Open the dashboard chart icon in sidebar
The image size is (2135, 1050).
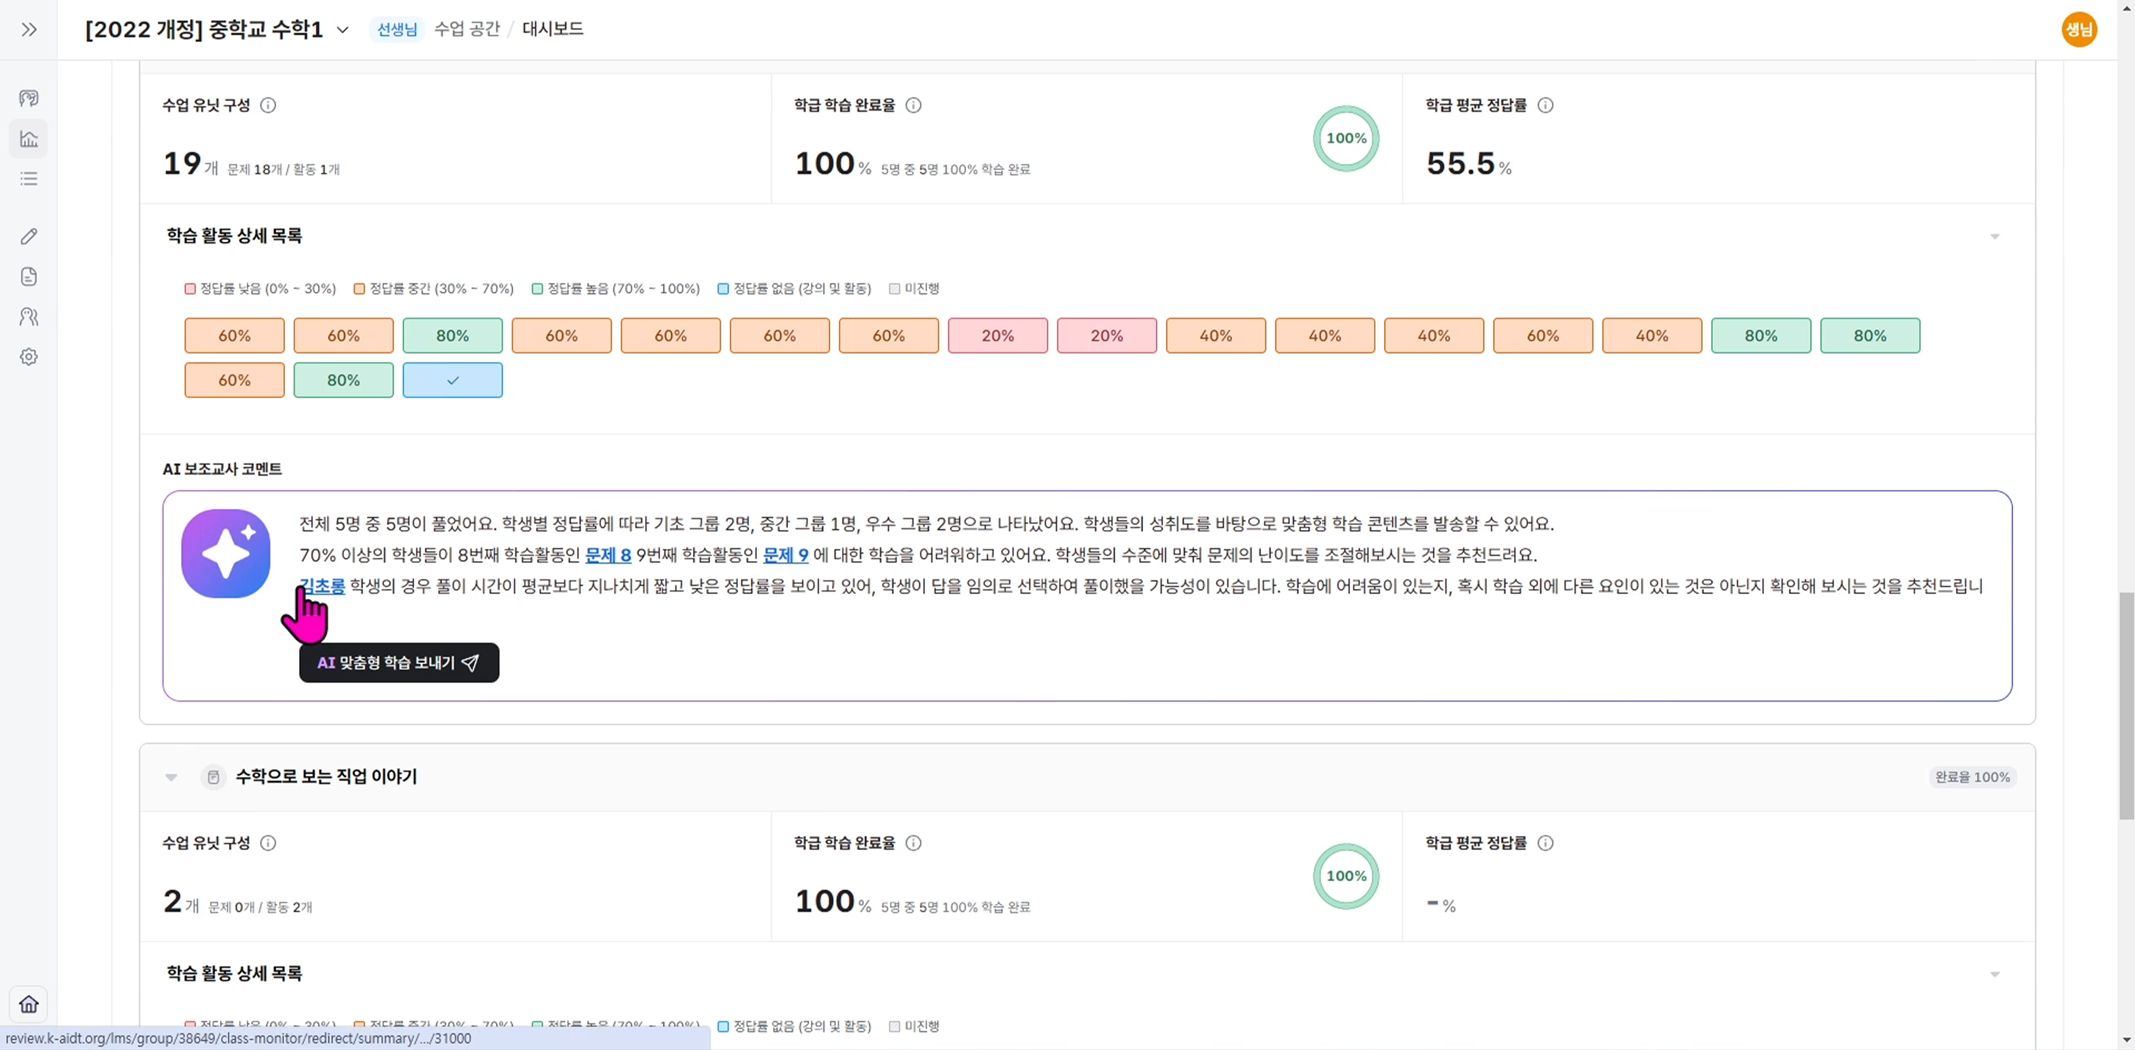[29, 139]
